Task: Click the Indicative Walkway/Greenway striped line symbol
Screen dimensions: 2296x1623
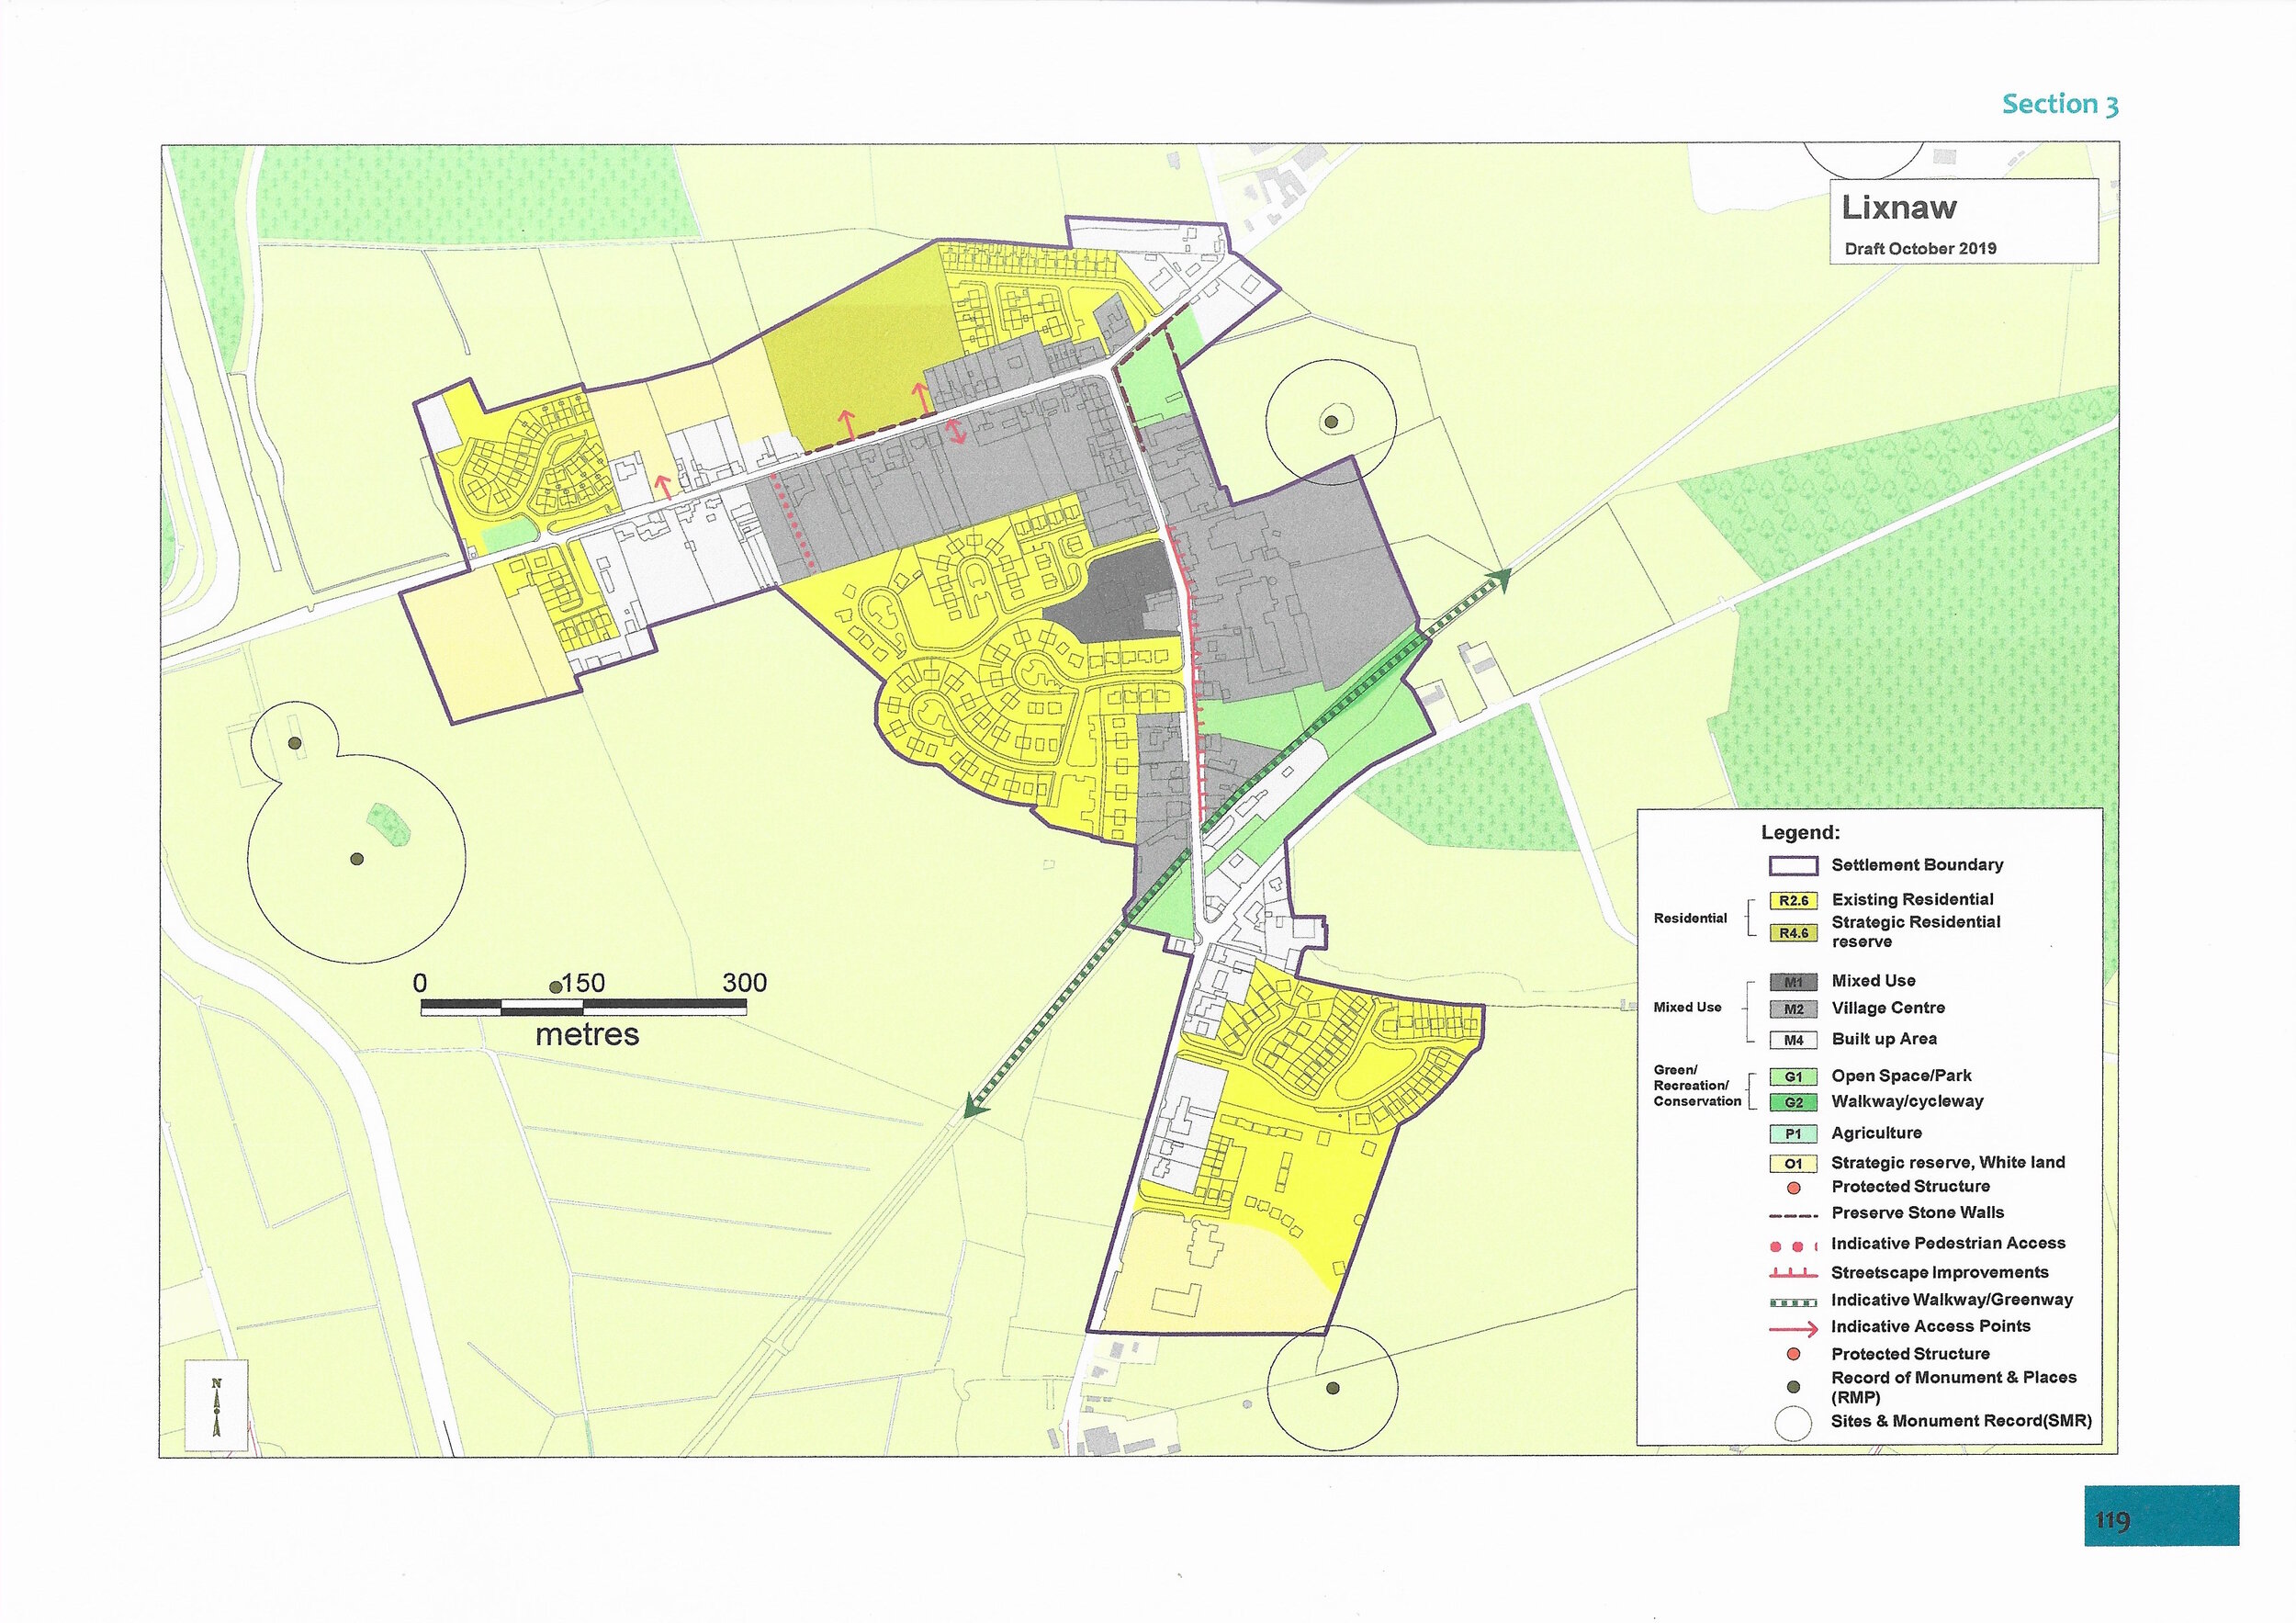Action: click(x=1793, y=1303)
